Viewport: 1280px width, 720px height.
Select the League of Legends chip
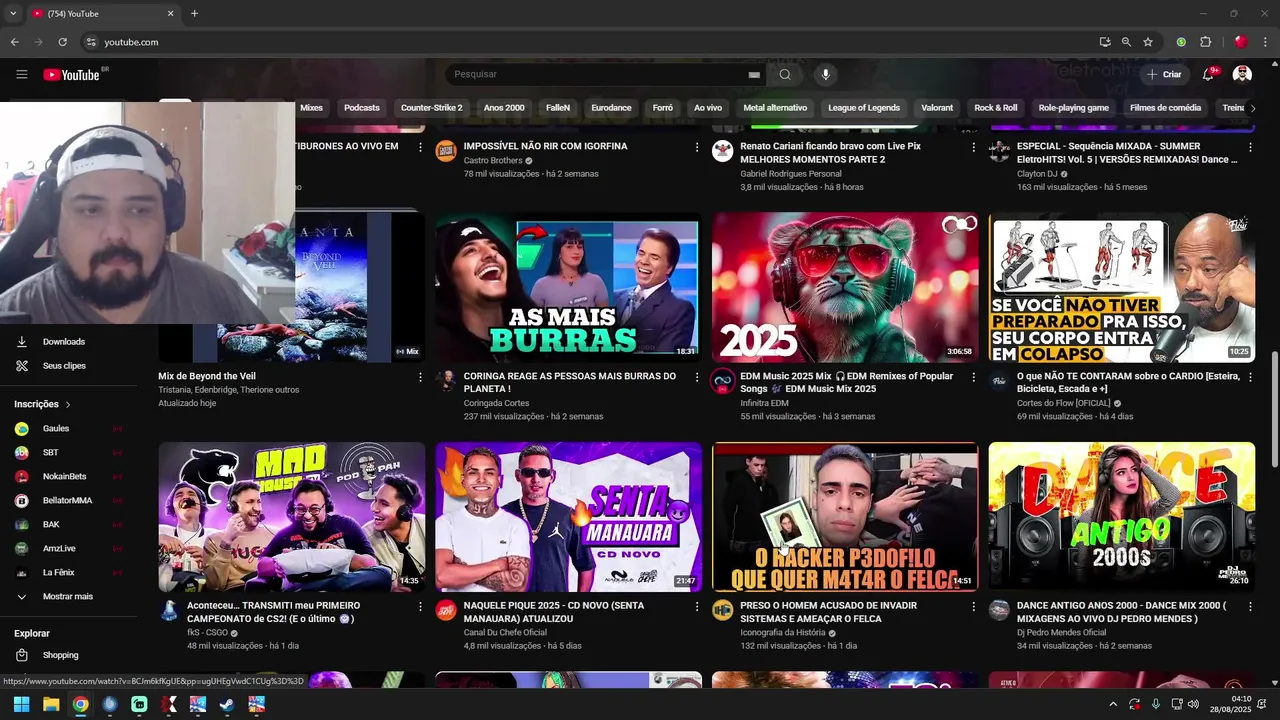tap(864, 108)
